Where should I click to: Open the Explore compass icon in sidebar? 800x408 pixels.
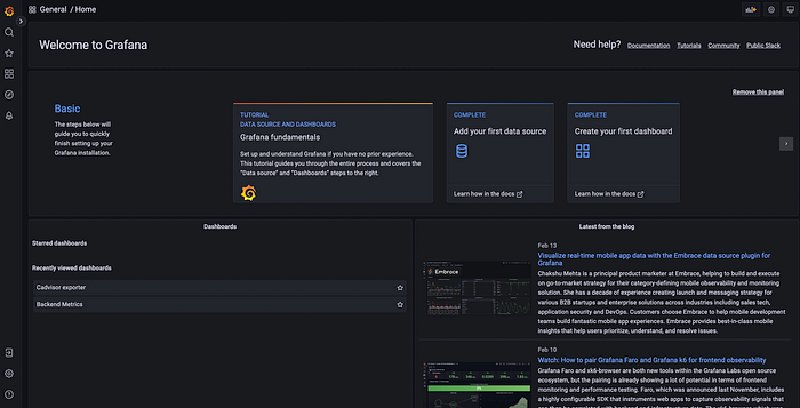(9, 95)
